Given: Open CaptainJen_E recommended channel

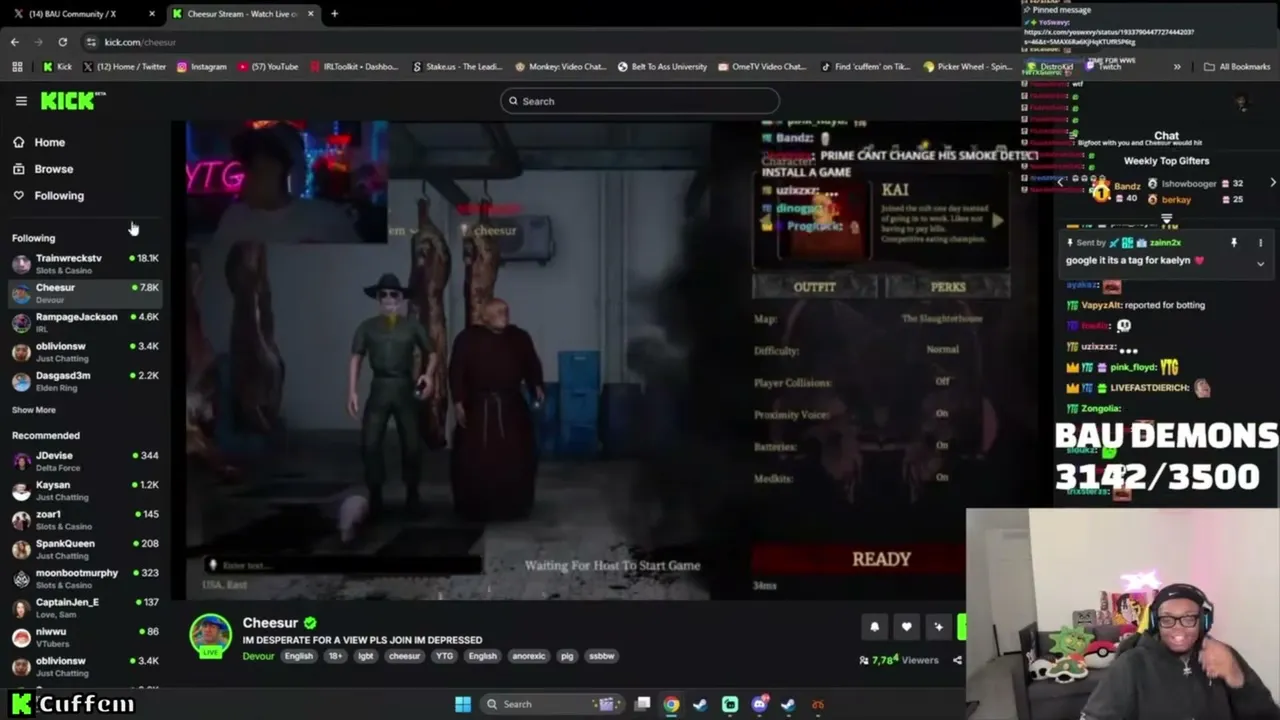Looking at the screenshot, I should [x=85, y=608].
